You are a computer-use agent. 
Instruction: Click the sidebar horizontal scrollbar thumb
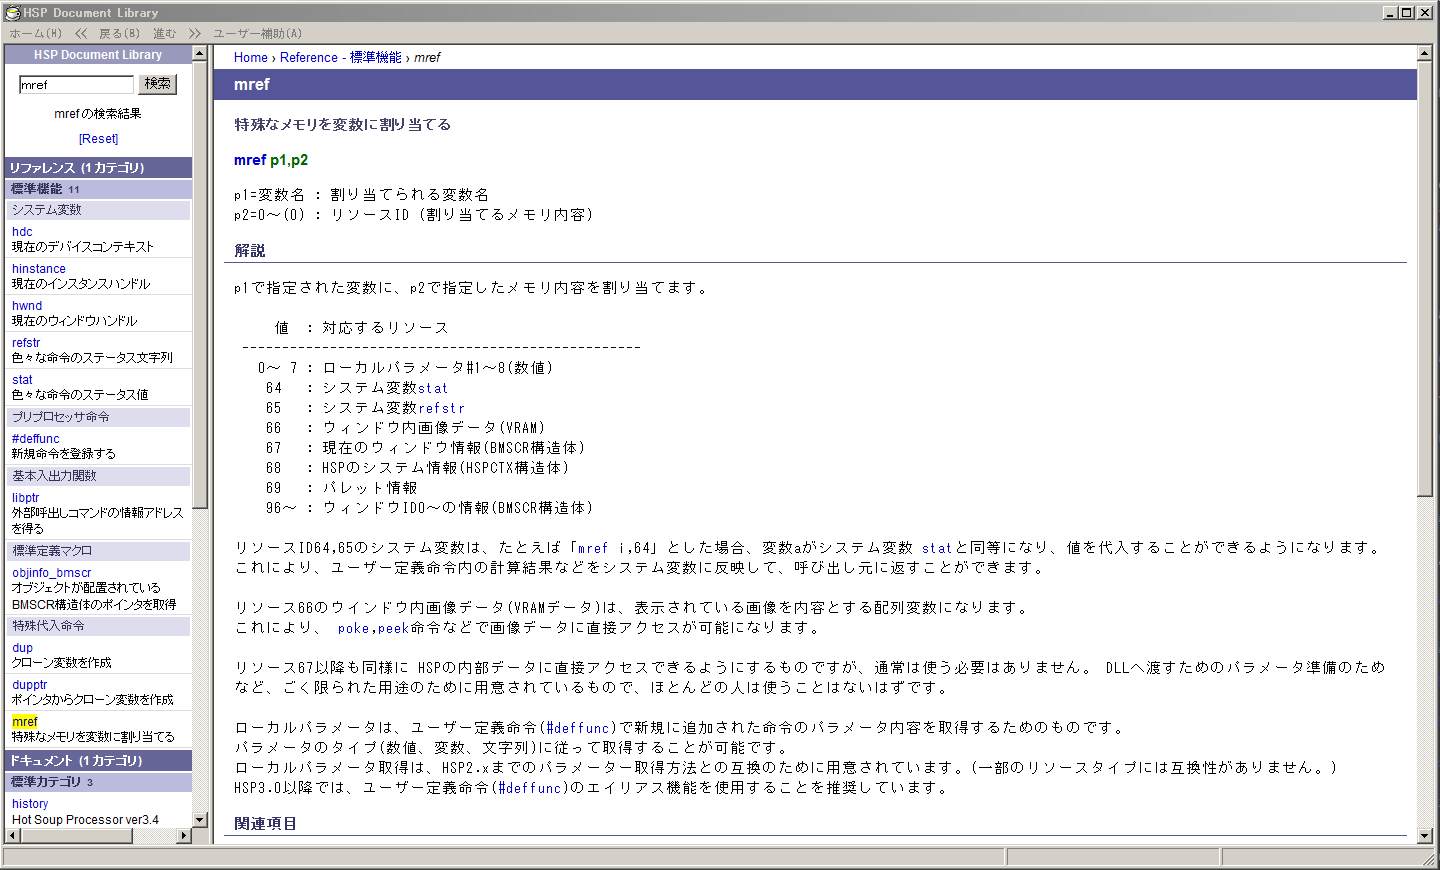coord(76,836)
